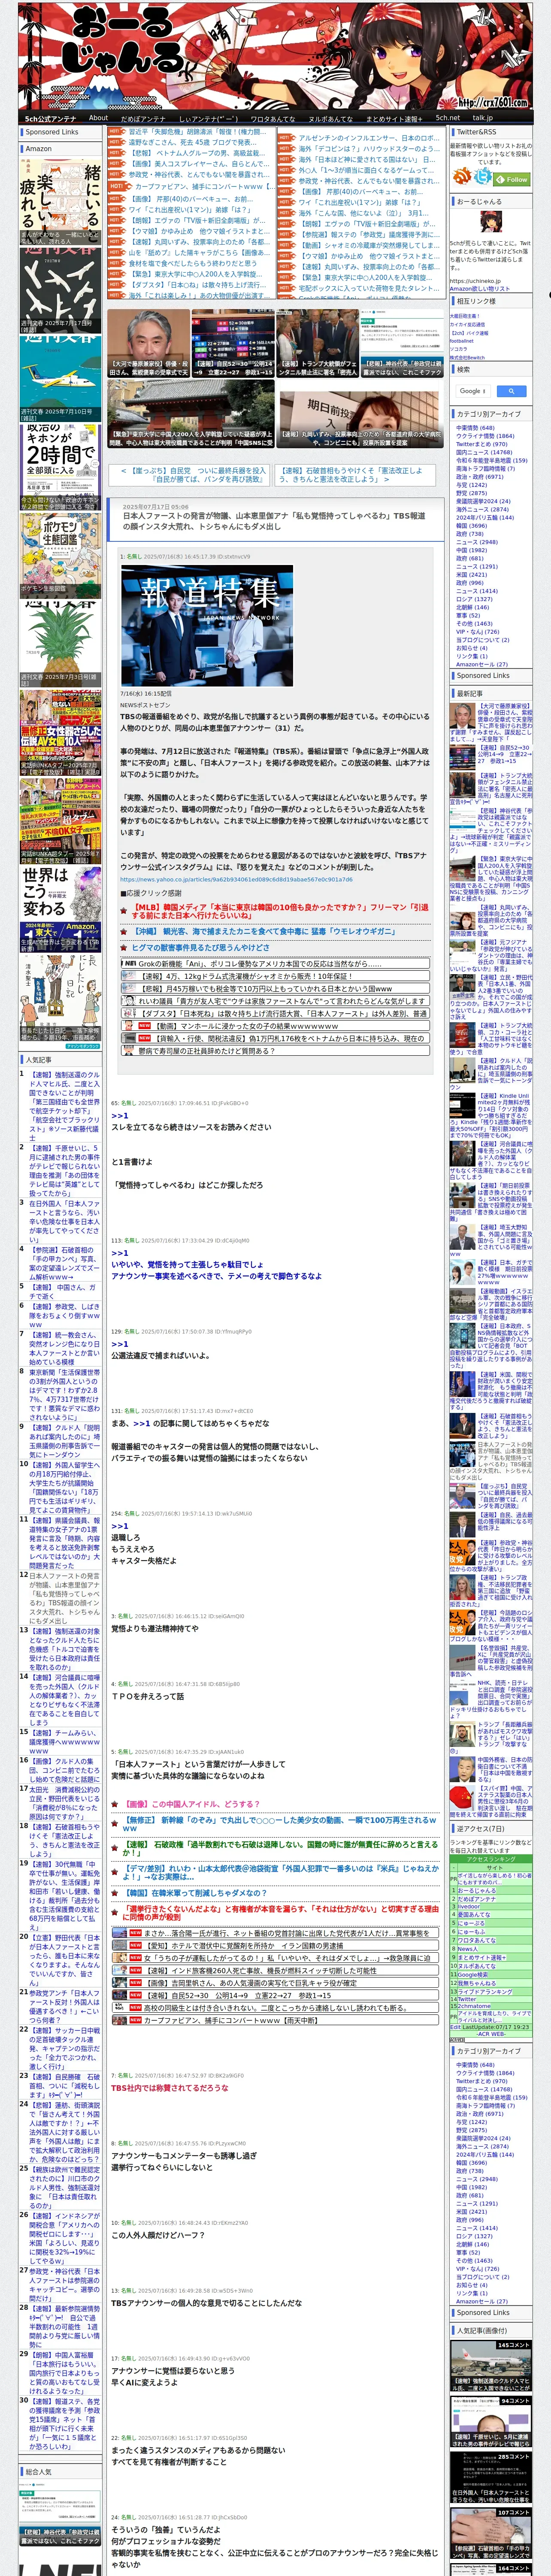The width and height of the screenshot is (551, 2576).
Task: Open カイカイ反応通信 mutual link
Action: tap(467, 324)
